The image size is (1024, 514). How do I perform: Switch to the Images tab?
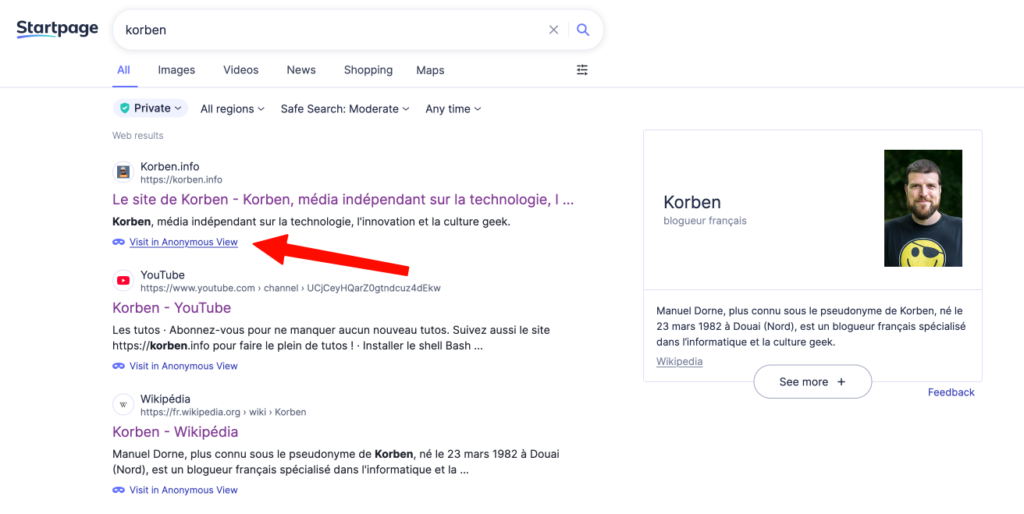tap(176, 70)
